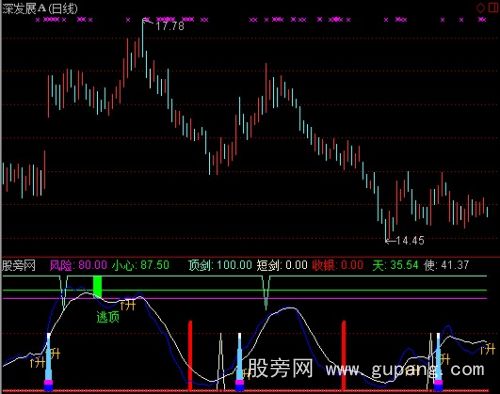Click the 风险: 80.00 indicator readout
Screen dimensions: 500x394
(78, 265)
